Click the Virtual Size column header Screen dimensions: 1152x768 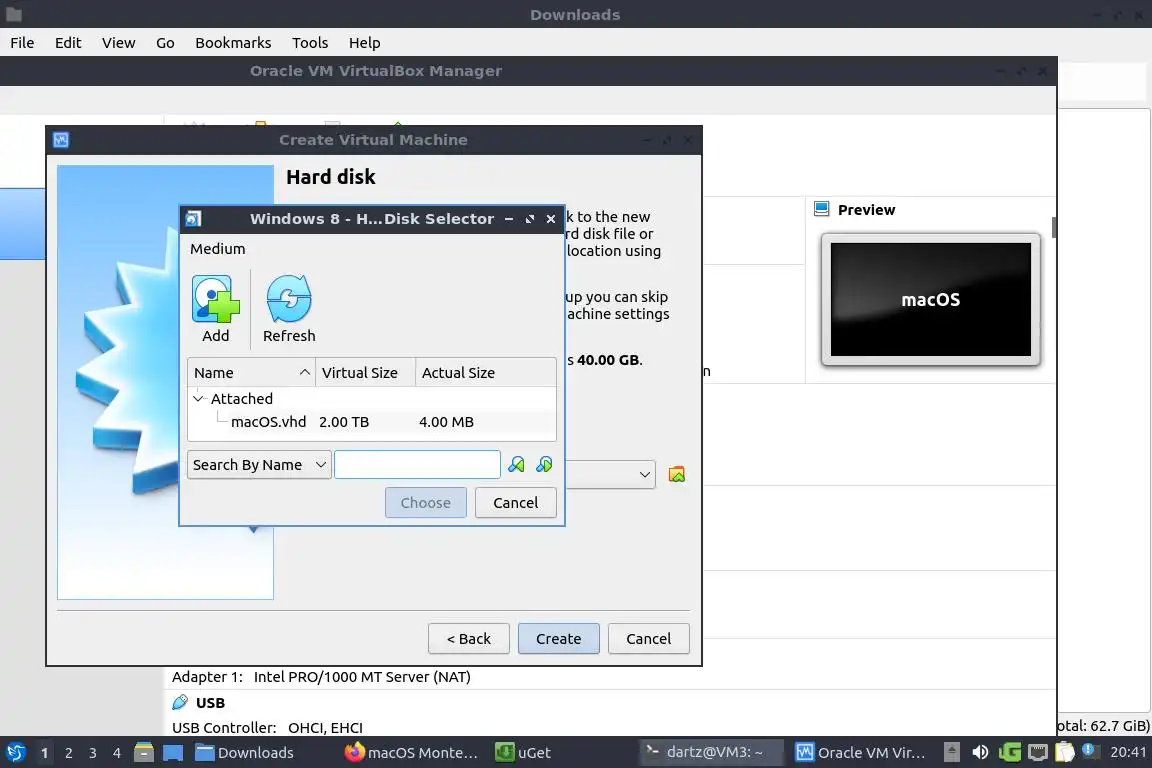pos(365,373)
